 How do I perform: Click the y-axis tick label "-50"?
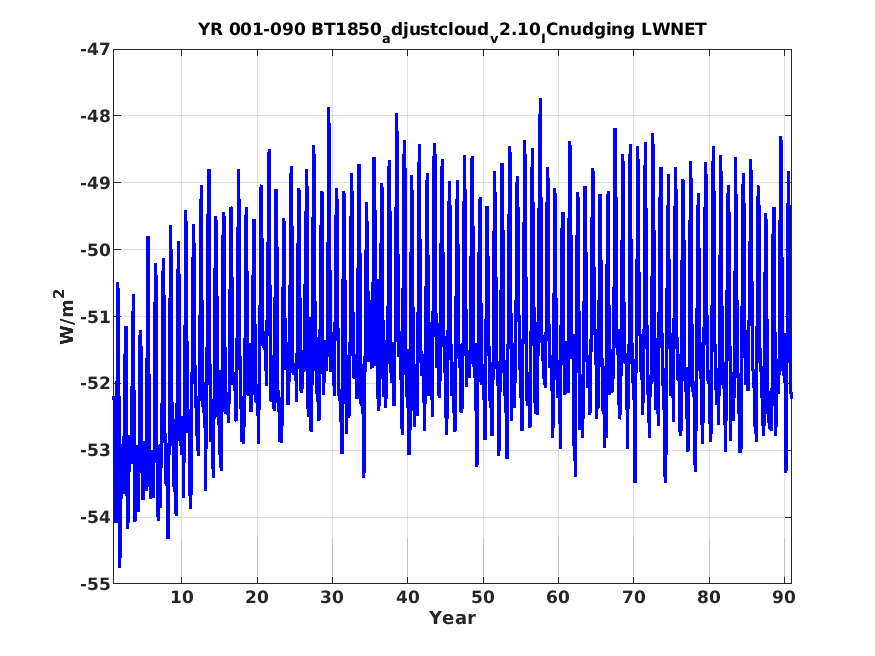click(95, 250)
